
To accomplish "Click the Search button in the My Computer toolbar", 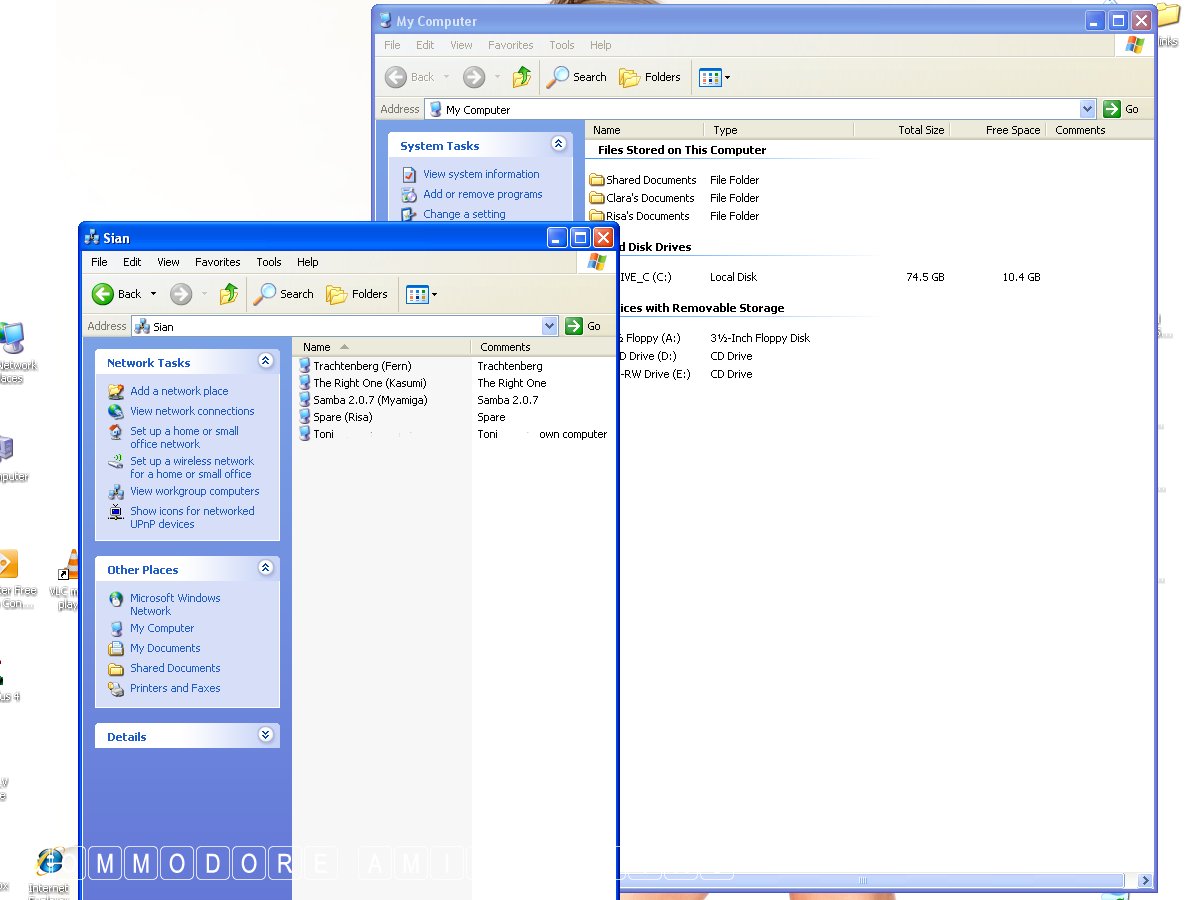I will point(577,77).
